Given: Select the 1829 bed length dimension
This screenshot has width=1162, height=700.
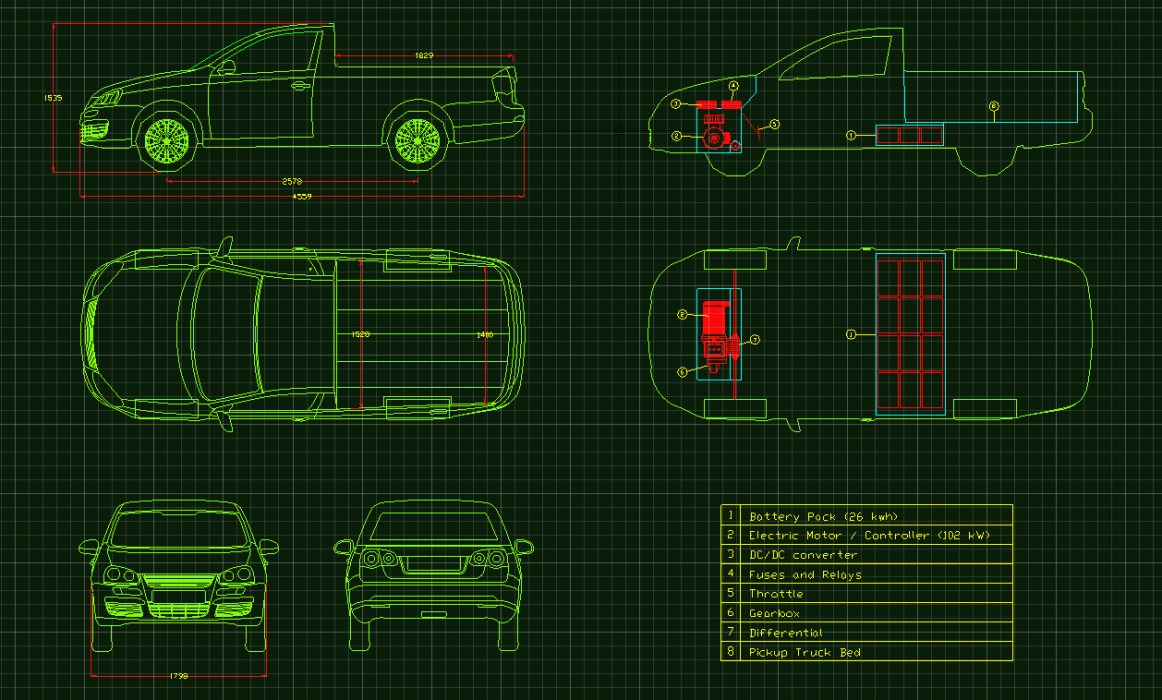Looking at the screenshot, I should pyautogui.click(x=424, y=56).
